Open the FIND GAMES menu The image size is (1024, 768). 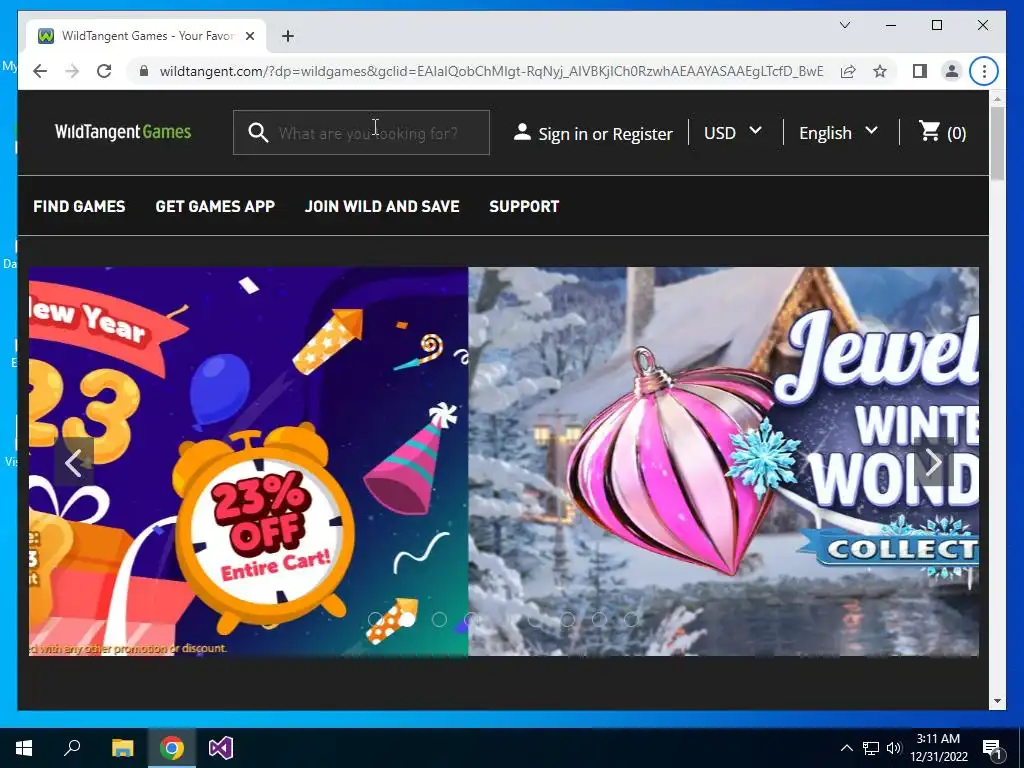[x=79, y=206]
